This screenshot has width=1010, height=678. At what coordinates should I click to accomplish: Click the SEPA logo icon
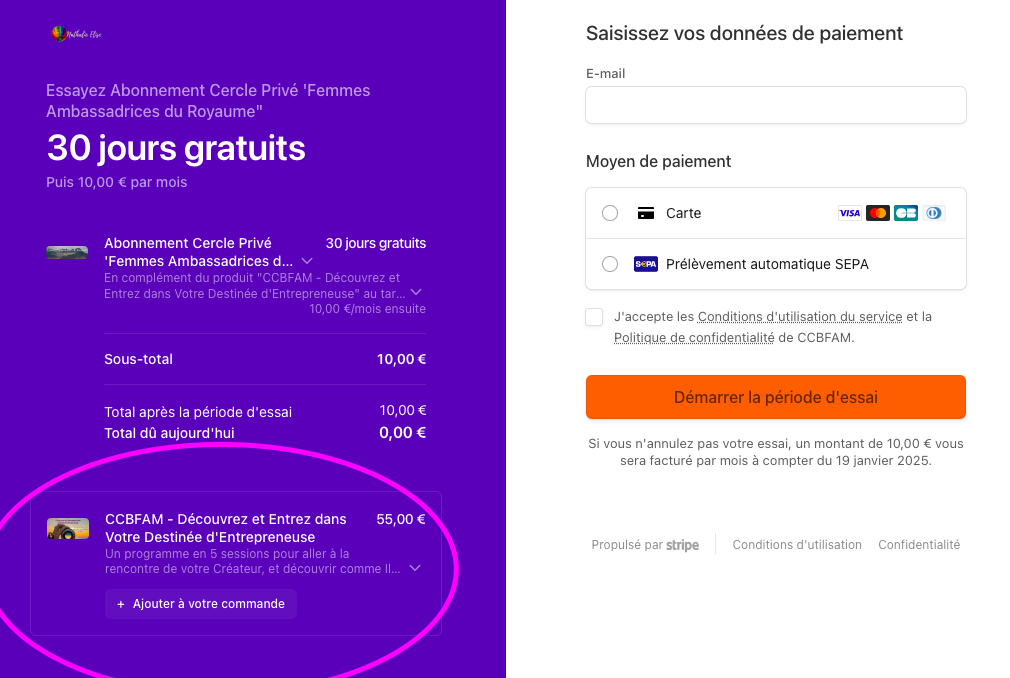coord(646,264)
